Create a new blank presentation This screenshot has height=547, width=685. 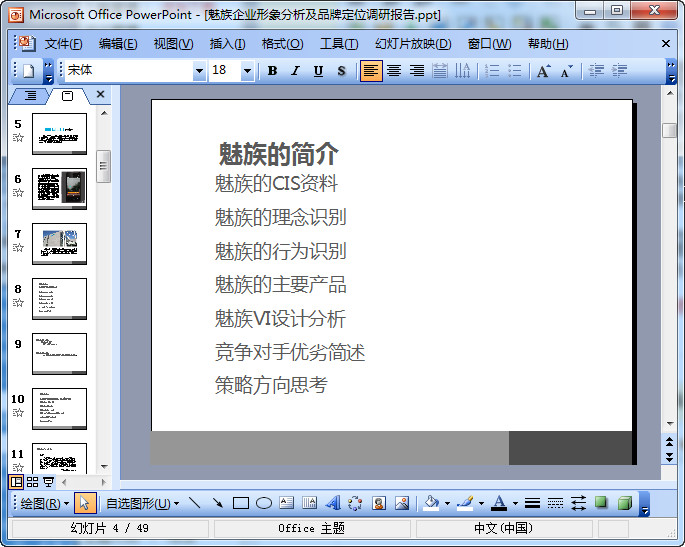pos(29,70)
